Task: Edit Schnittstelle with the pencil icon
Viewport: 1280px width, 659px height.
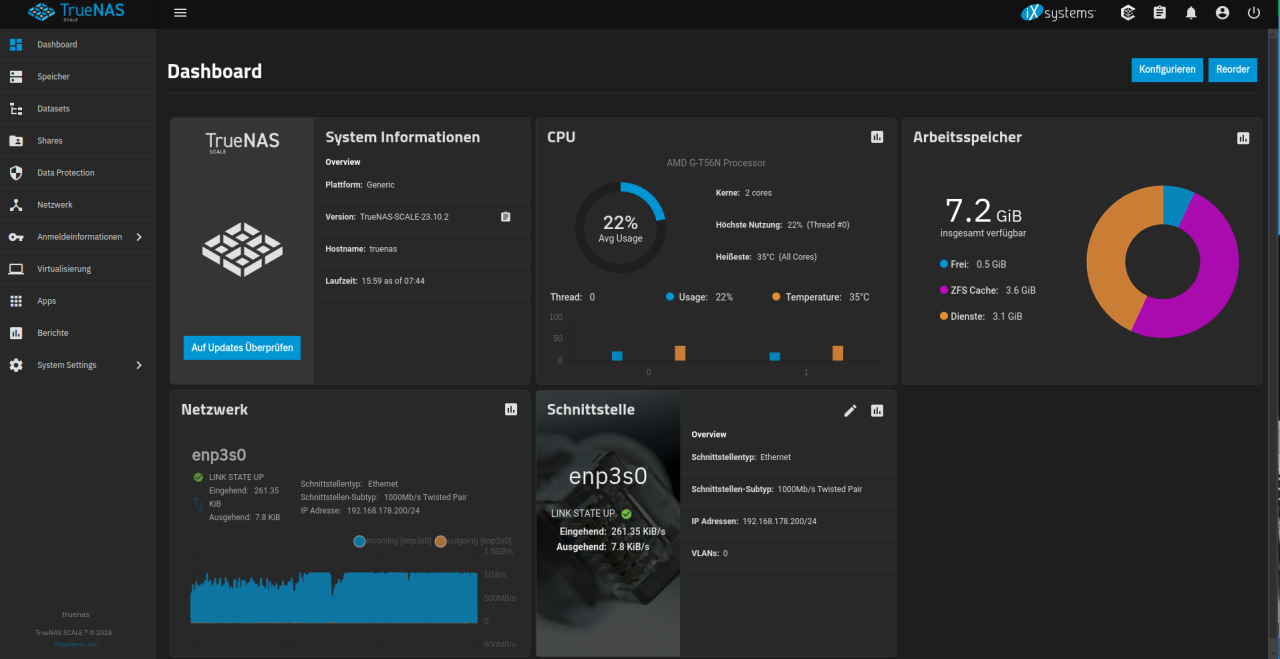Action: [x=850, y=410]
